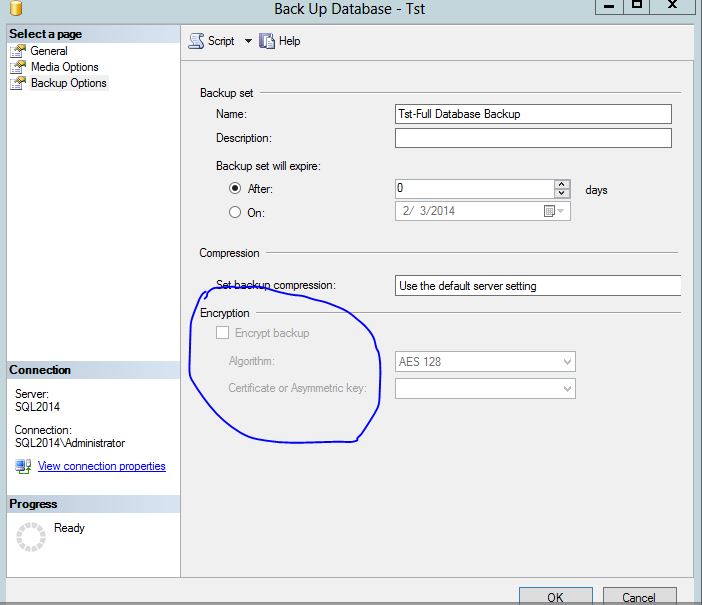Click the backup set Description field

[532, 138]
